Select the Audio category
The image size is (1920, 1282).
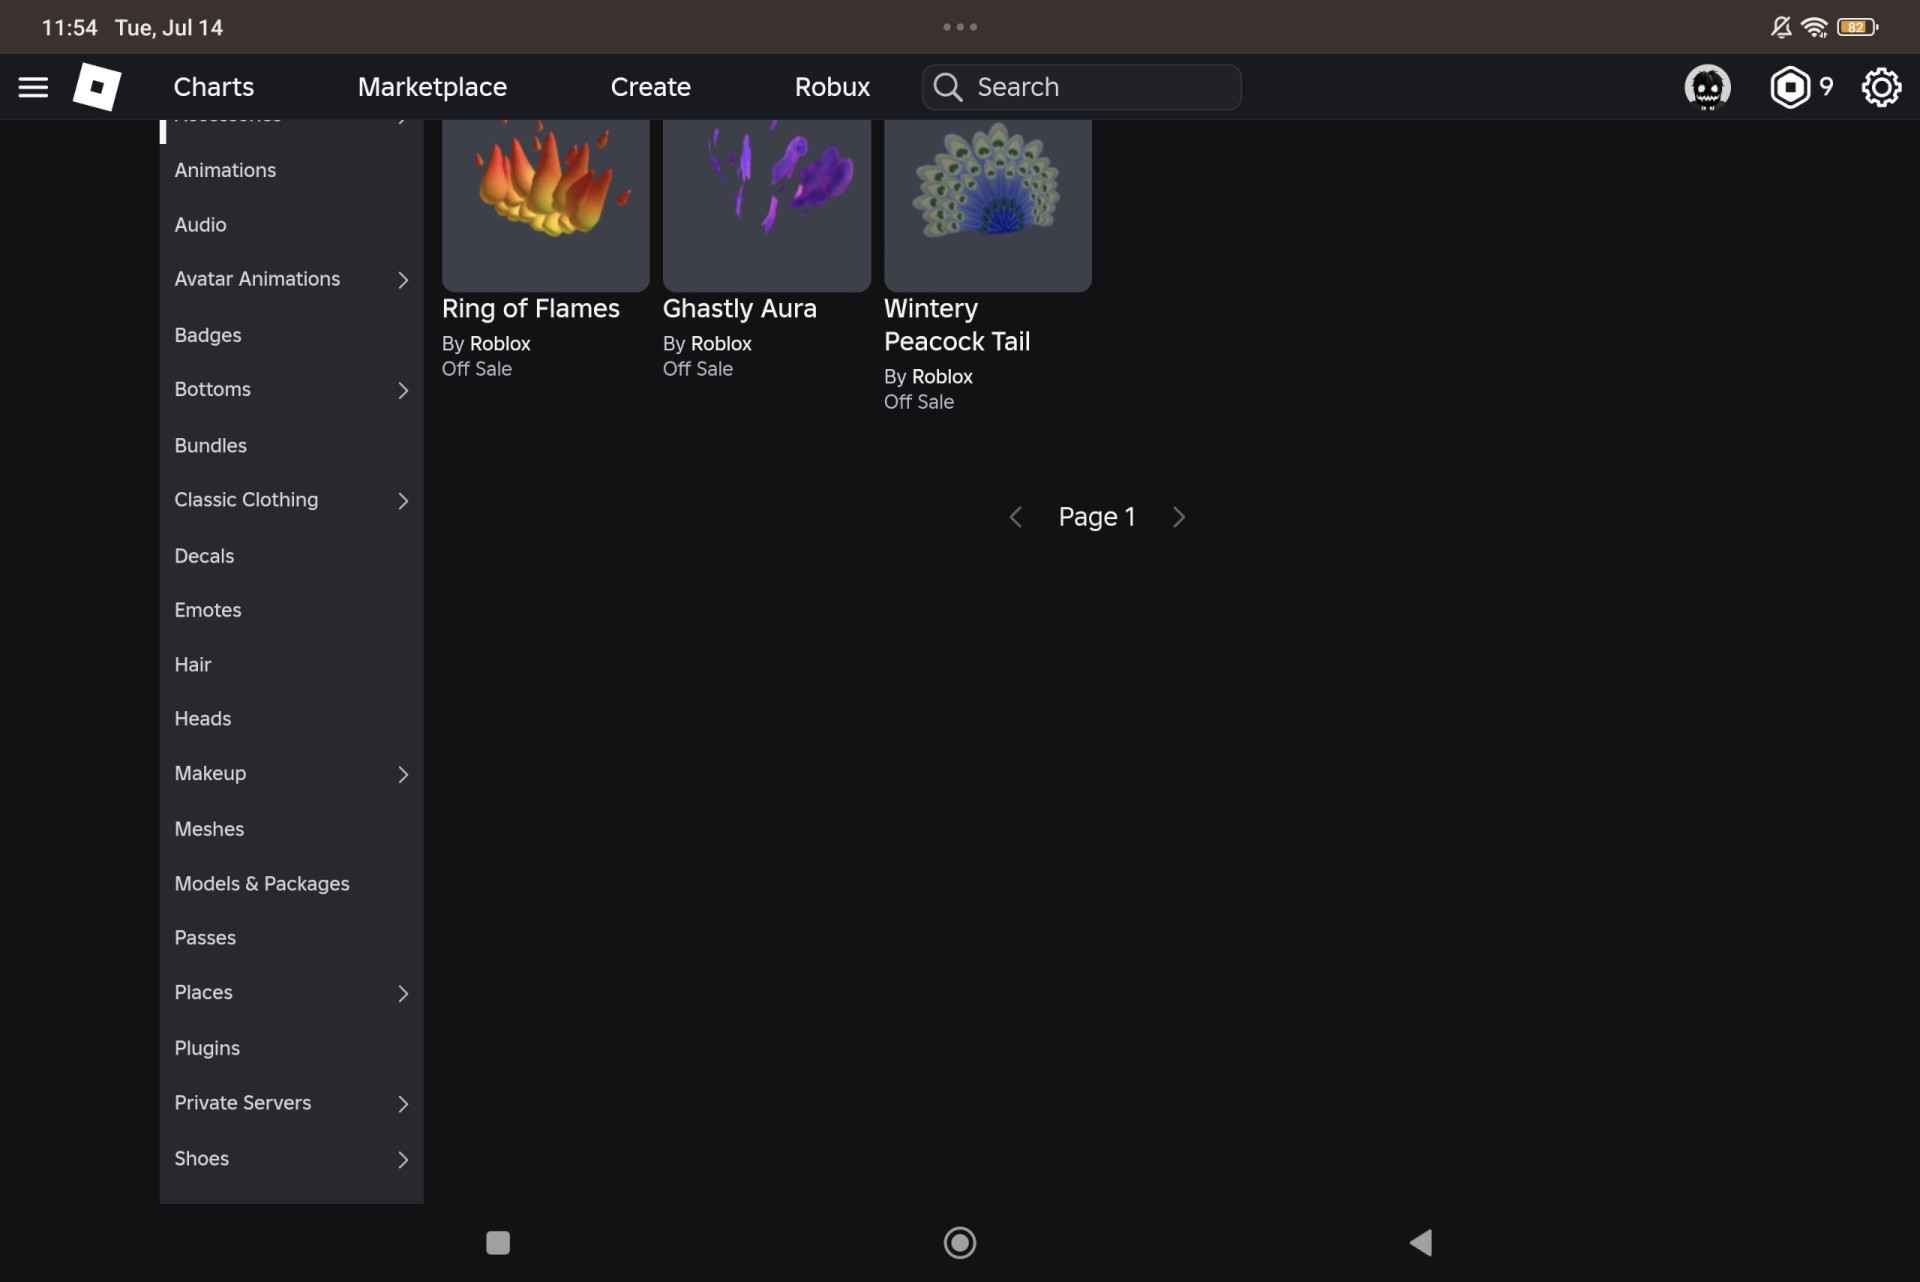(x=200, y=225)
